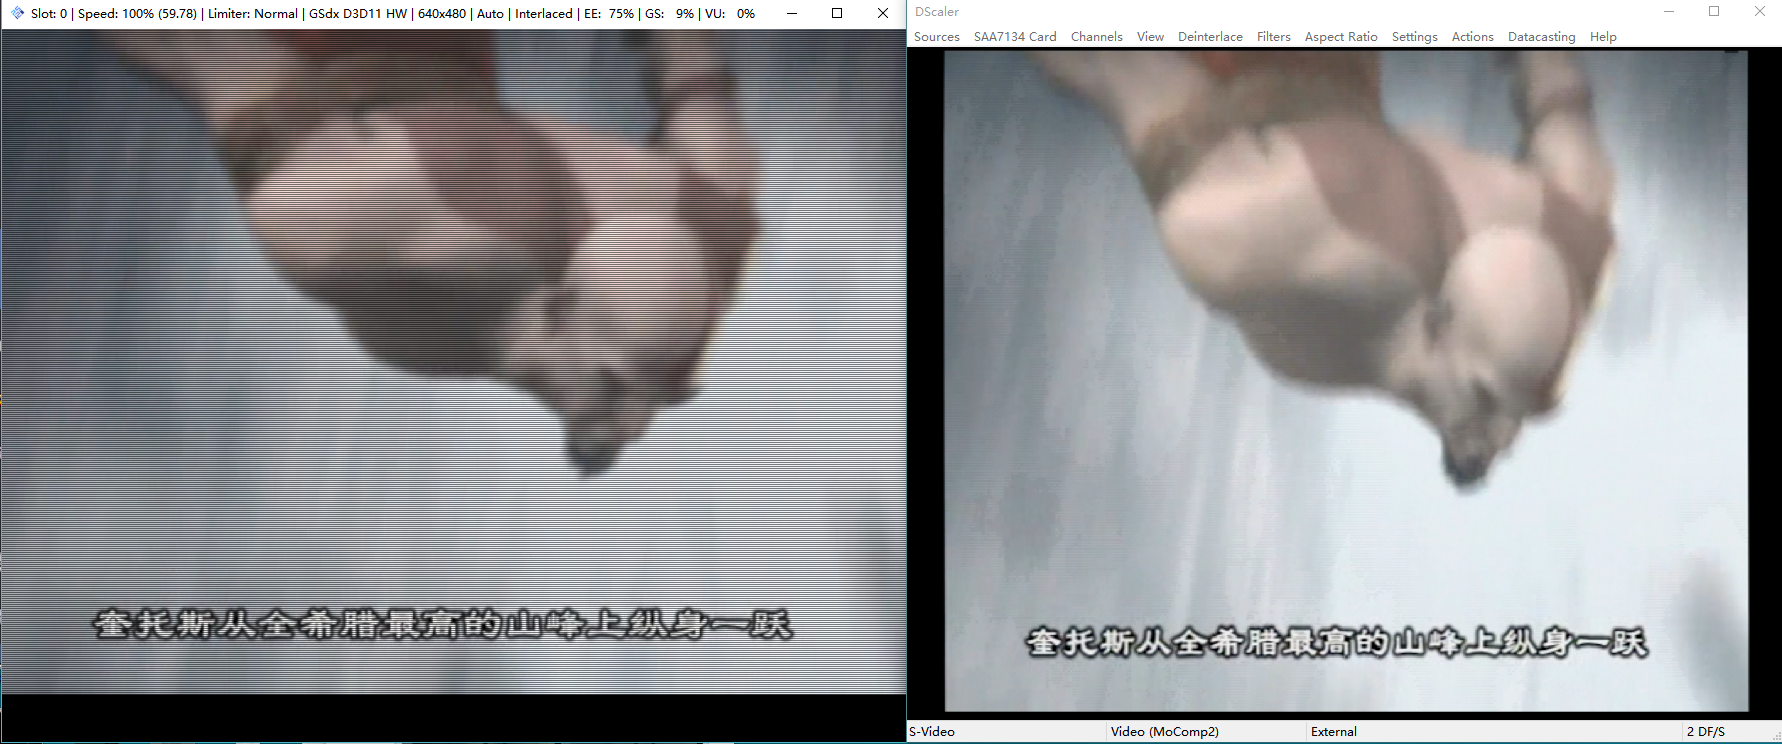Open the Sources menu in DScaler
The width and height of the screenshot is (1782, 744).
coord(936,37)
